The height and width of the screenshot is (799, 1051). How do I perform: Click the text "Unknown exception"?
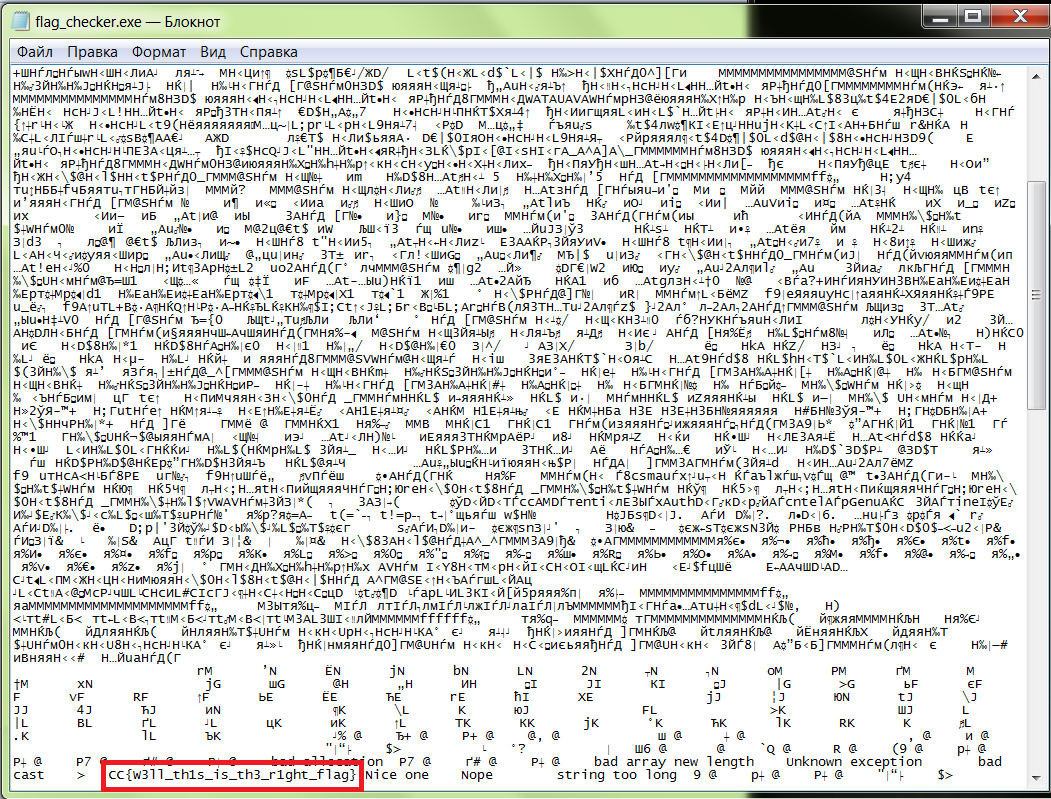tap(853, 762)
